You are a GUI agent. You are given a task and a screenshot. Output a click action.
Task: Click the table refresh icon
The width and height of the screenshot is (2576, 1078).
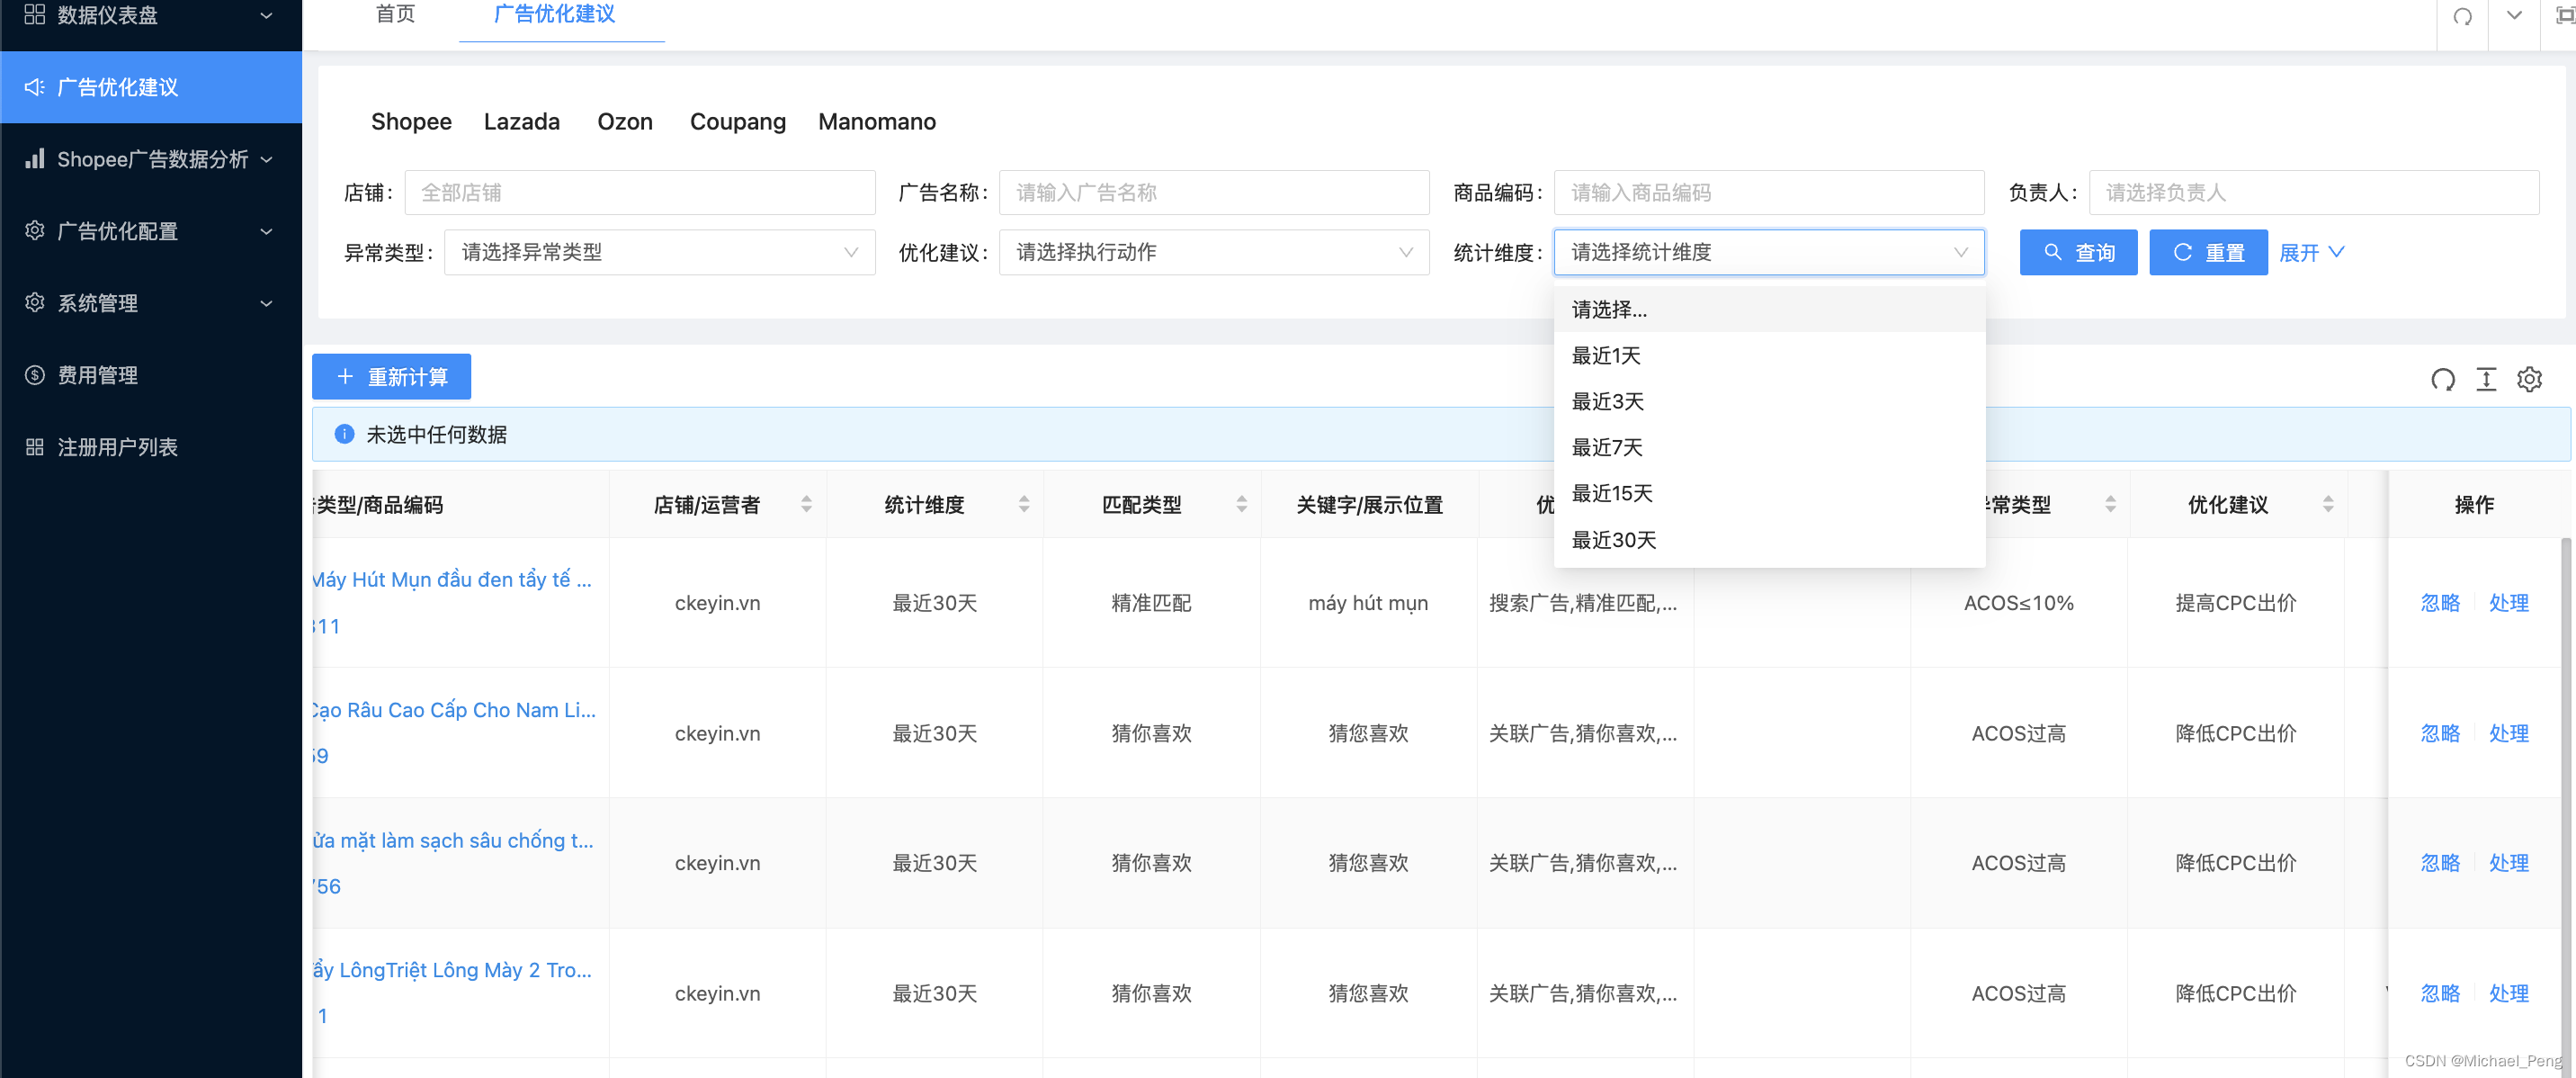pyautogui.click(x=2442, y=379)
